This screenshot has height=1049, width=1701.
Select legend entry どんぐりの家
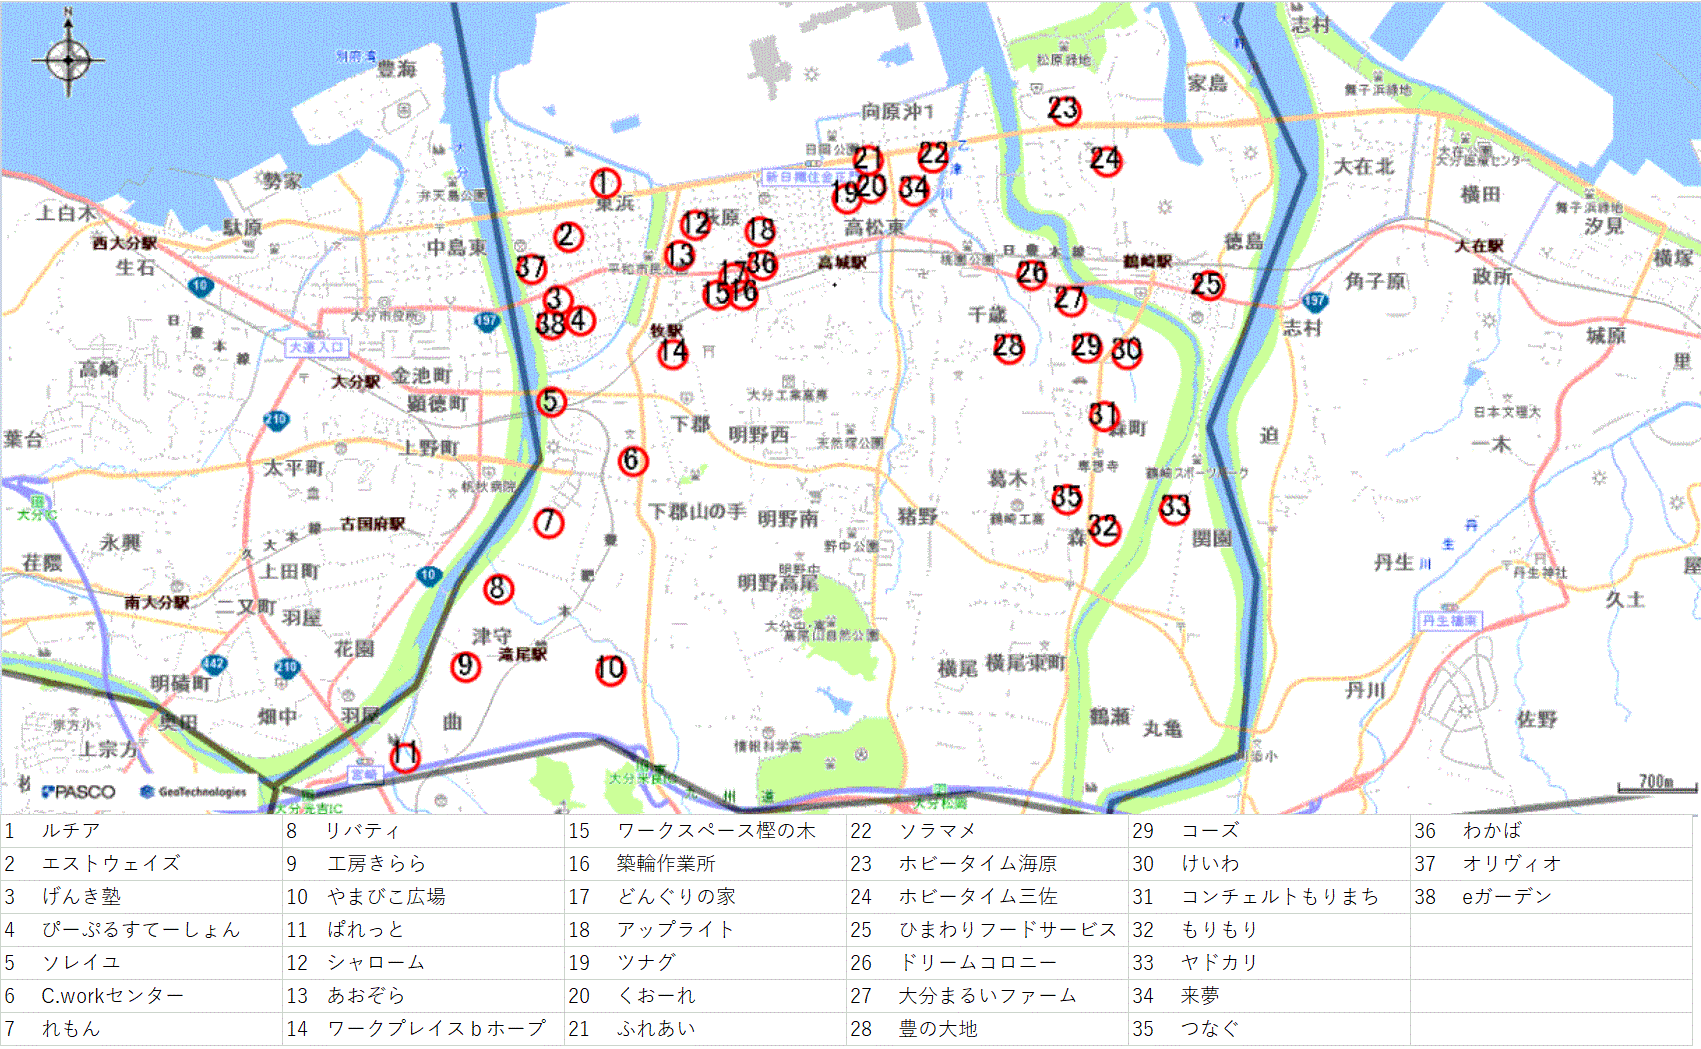(x=676, y=896)
